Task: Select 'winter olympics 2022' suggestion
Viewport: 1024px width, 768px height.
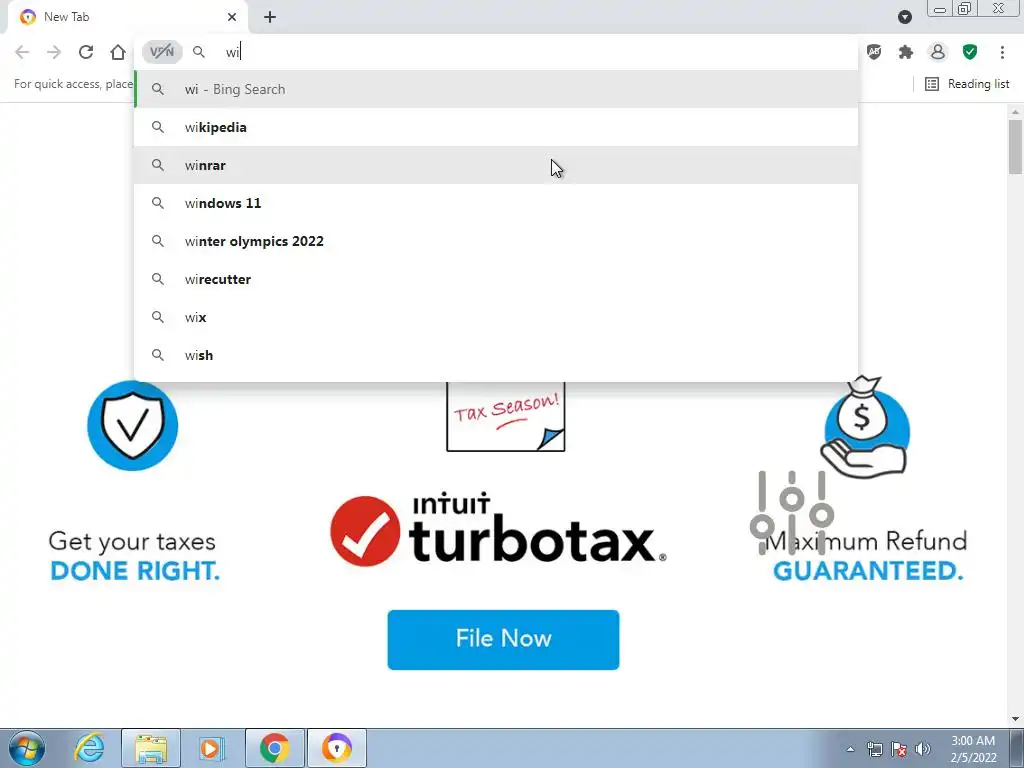Action: pos(496,241)
